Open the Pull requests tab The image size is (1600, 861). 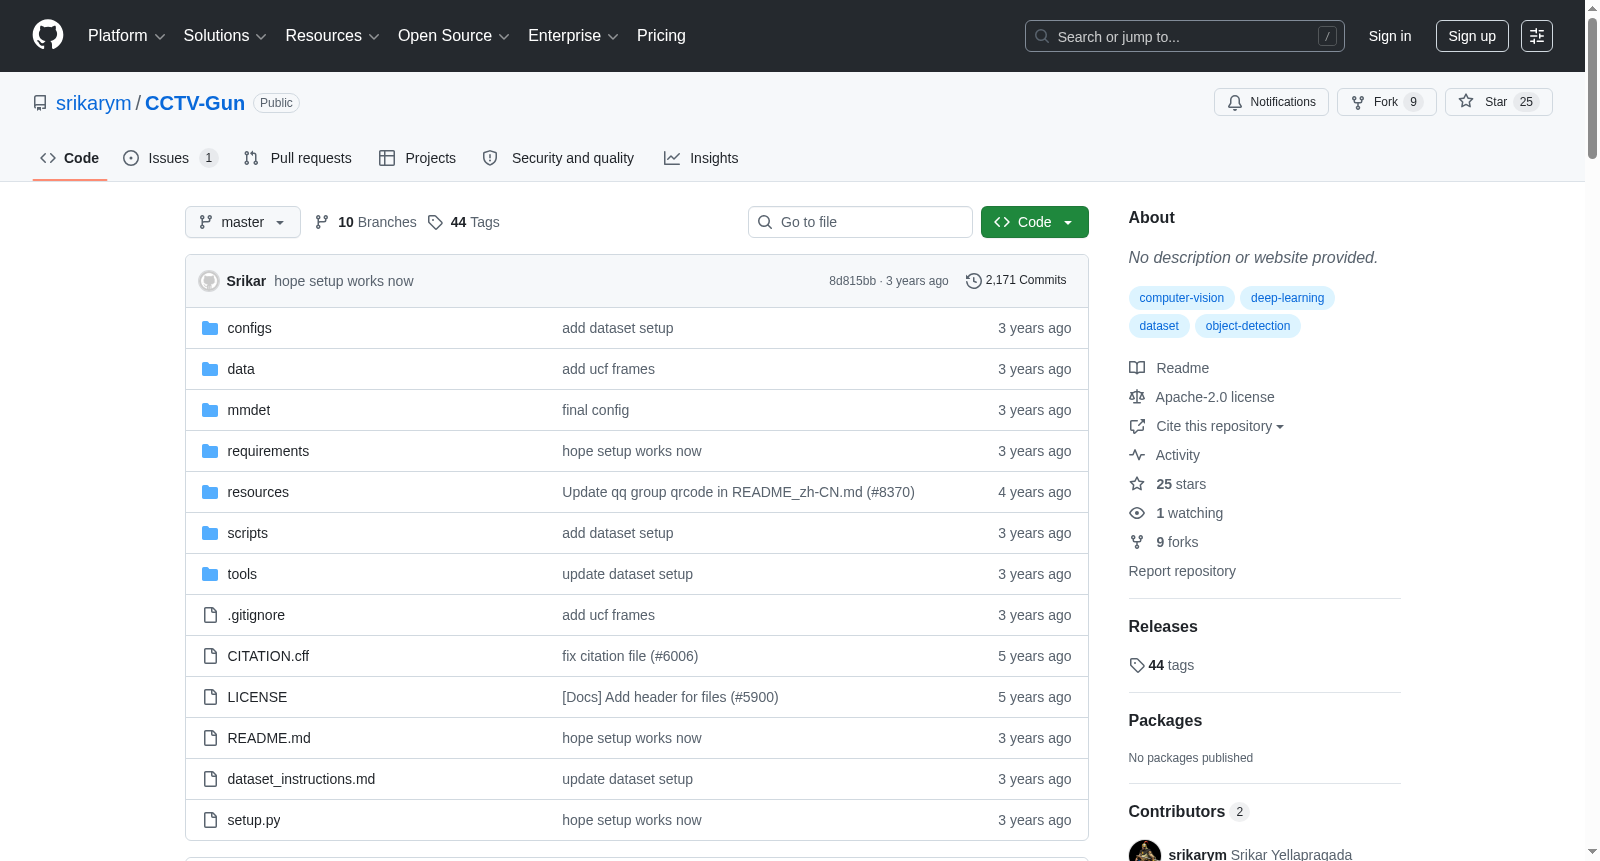(298, 158)
